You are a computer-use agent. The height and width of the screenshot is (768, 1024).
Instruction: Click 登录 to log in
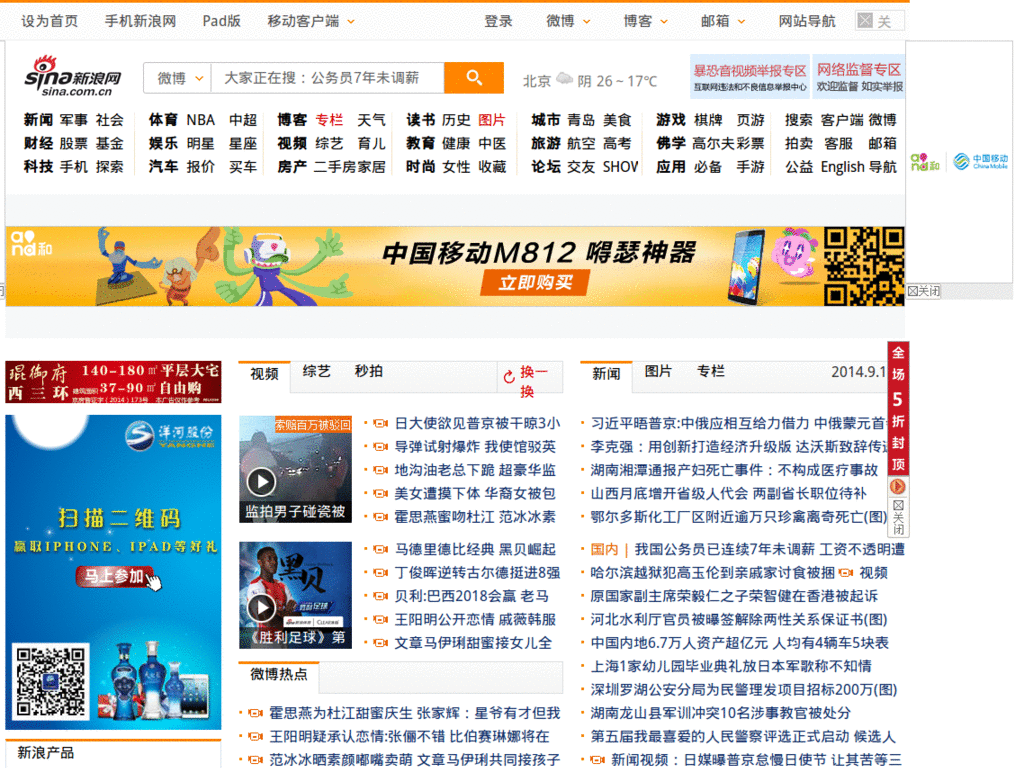coord(498,19)
